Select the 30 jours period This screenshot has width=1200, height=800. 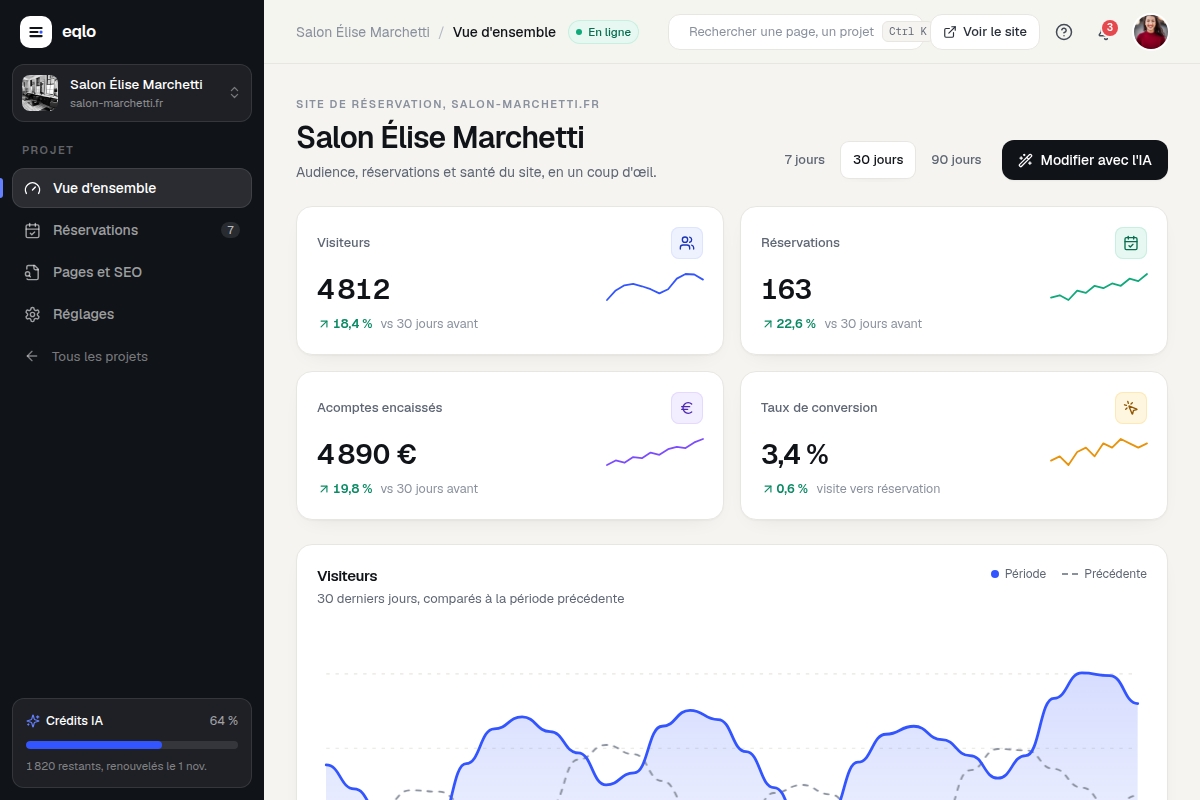pos(878,160)
